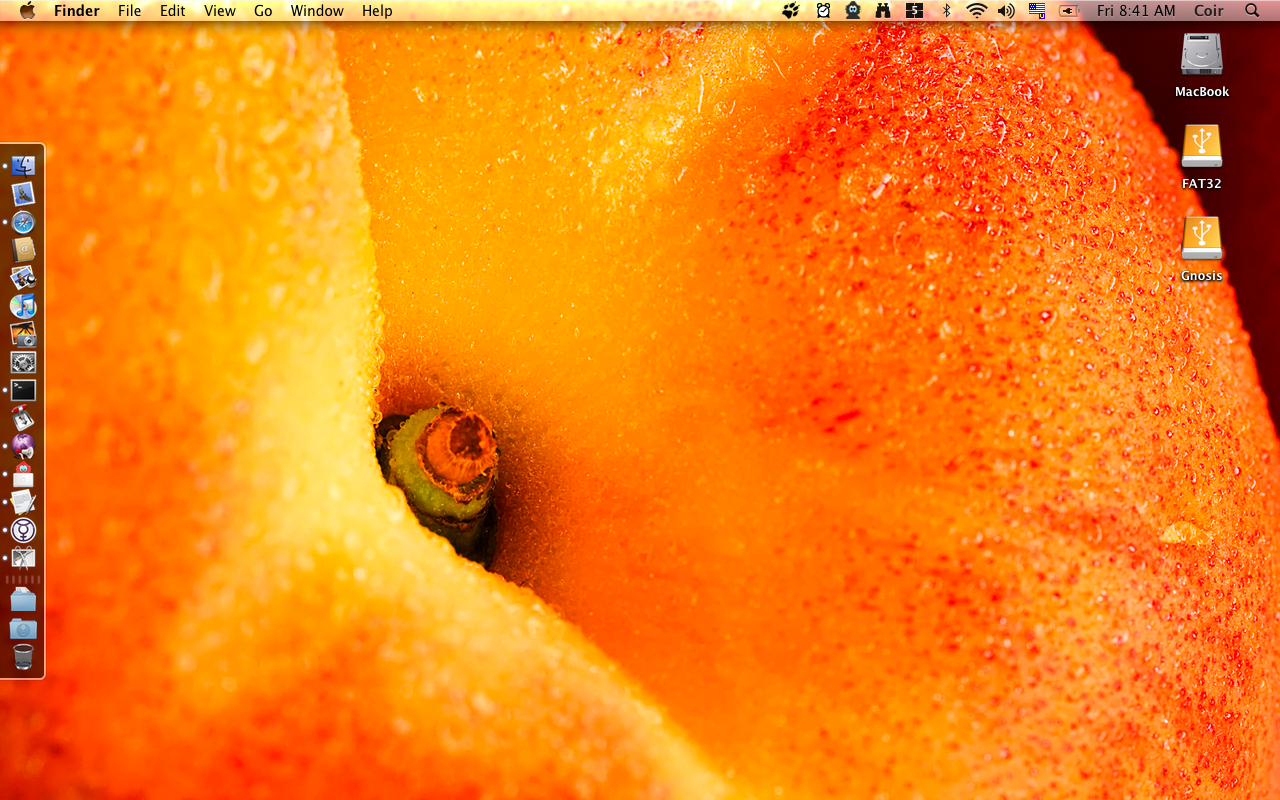Open TextEdit from the Dock
Viewport: 1280px width, 800px height.
tap(23, 503)
